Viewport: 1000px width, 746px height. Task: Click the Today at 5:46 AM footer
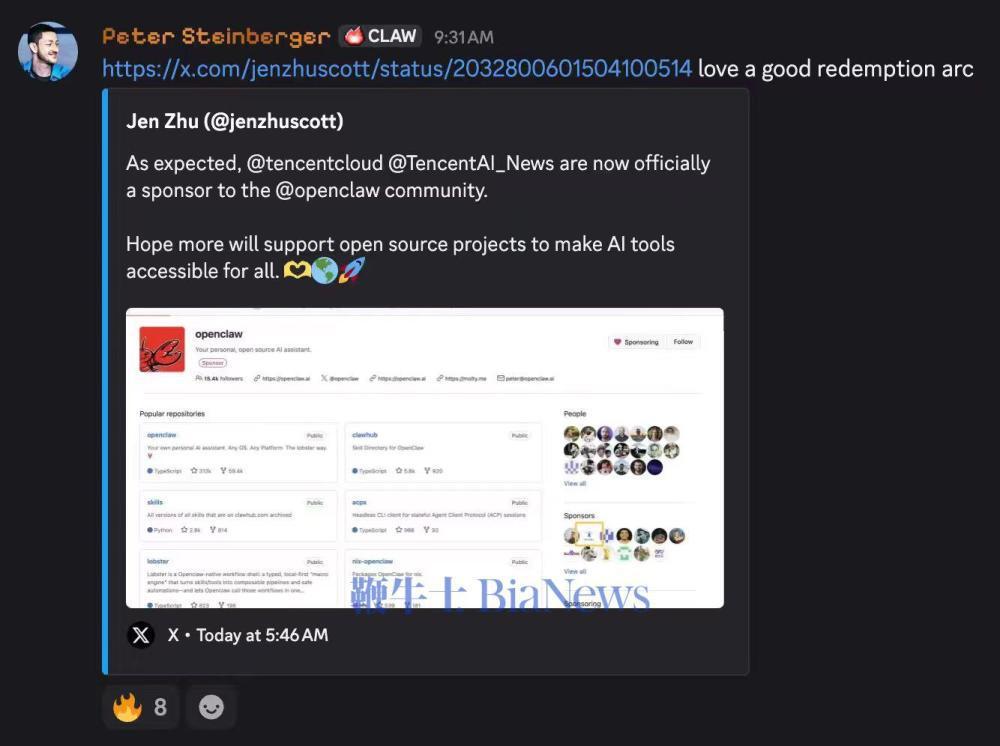coord(262,635)
